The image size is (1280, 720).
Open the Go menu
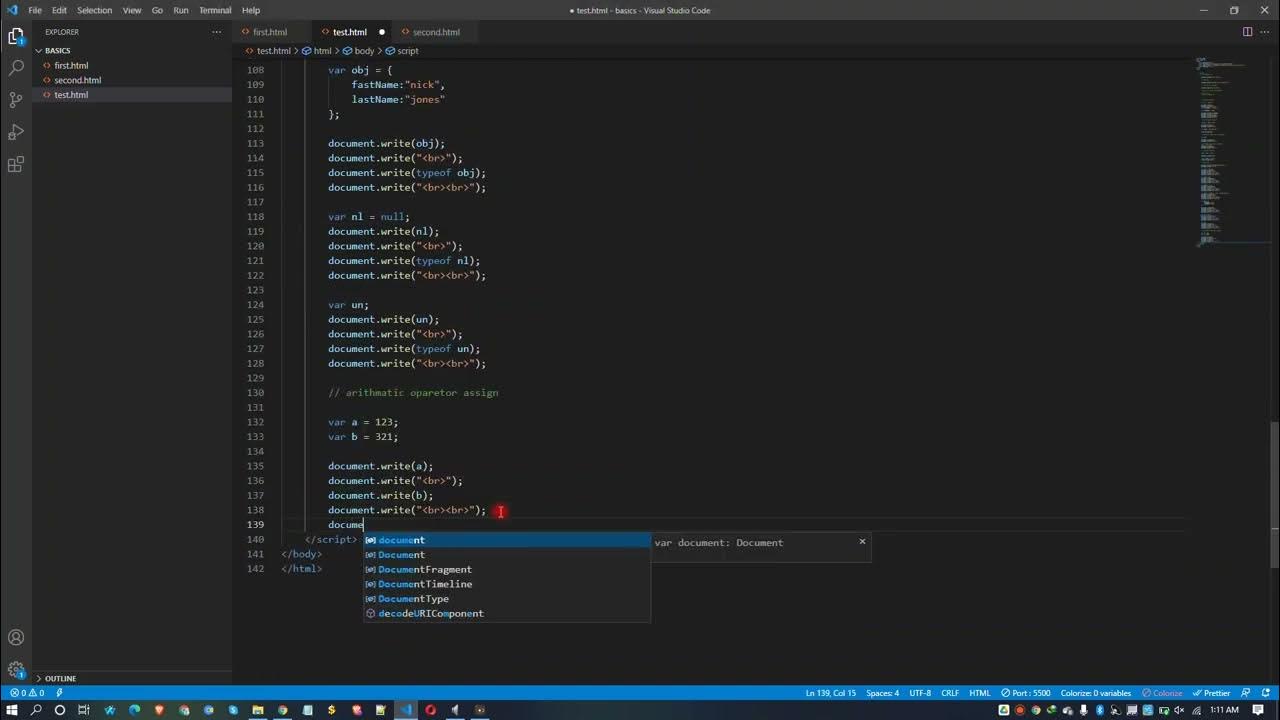[x=157, y=10]
